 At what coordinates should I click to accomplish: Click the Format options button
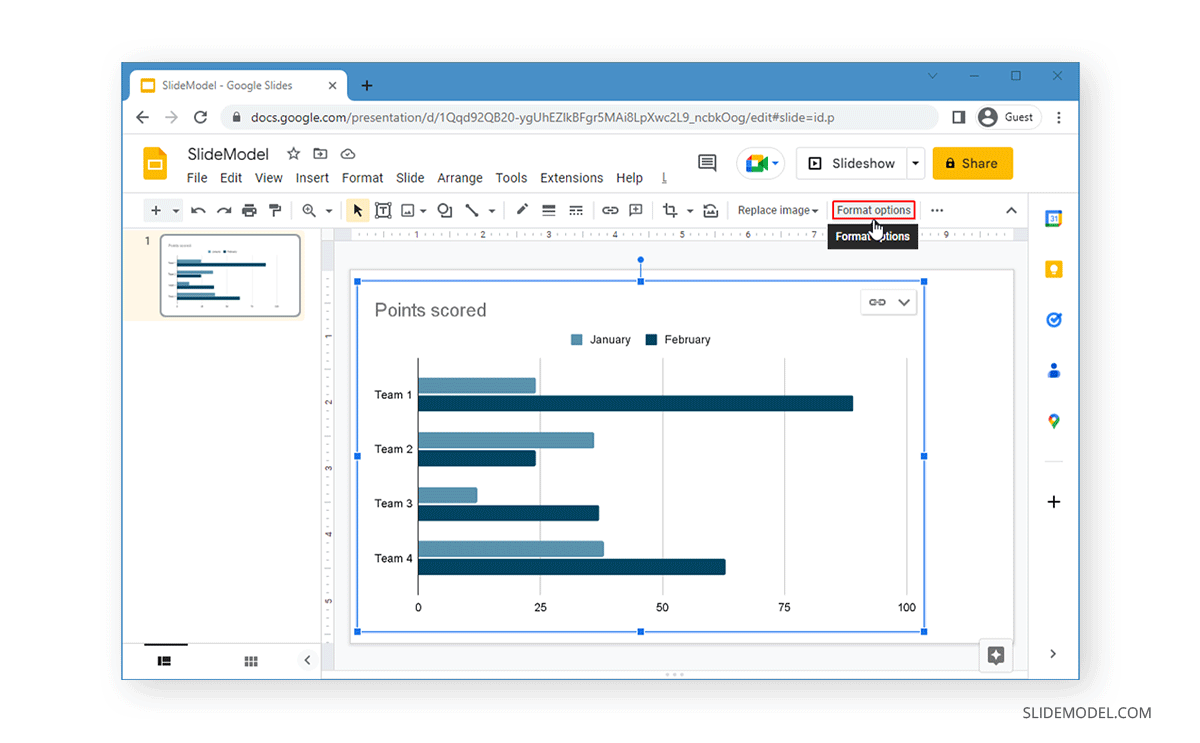(x=874, y=210)
